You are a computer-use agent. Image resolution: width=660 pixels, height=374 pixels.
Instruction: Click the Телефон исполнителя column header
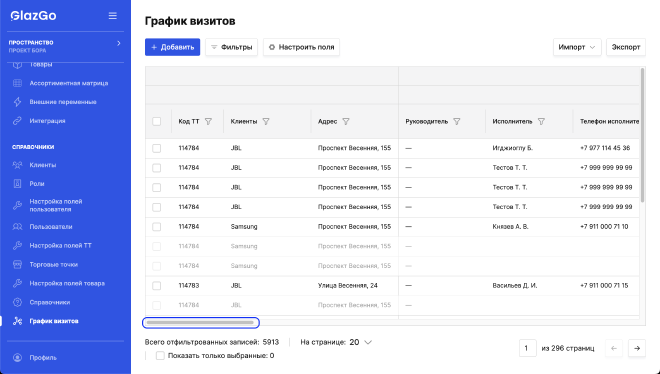[609, 122]
